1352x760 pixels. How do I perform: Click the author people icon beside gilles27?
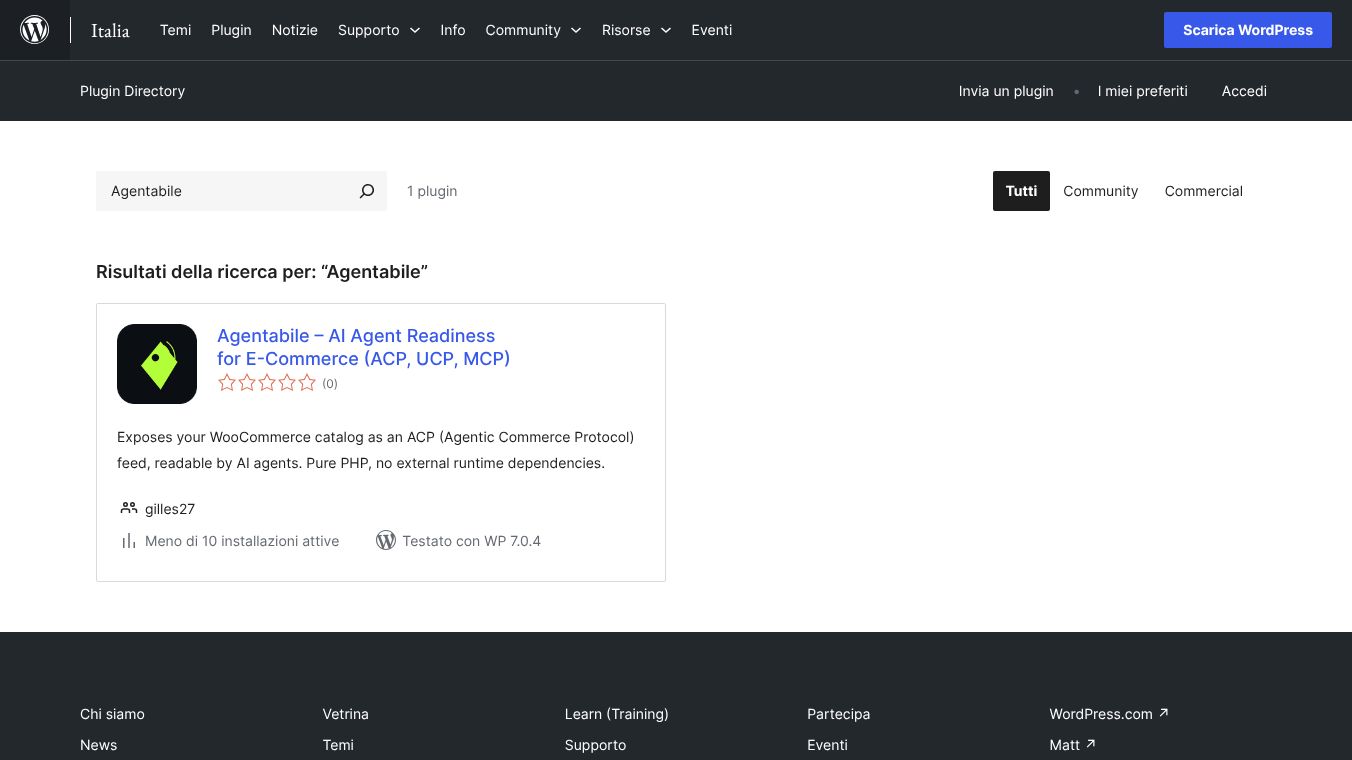pyautogui.click(x=128, y=508)
